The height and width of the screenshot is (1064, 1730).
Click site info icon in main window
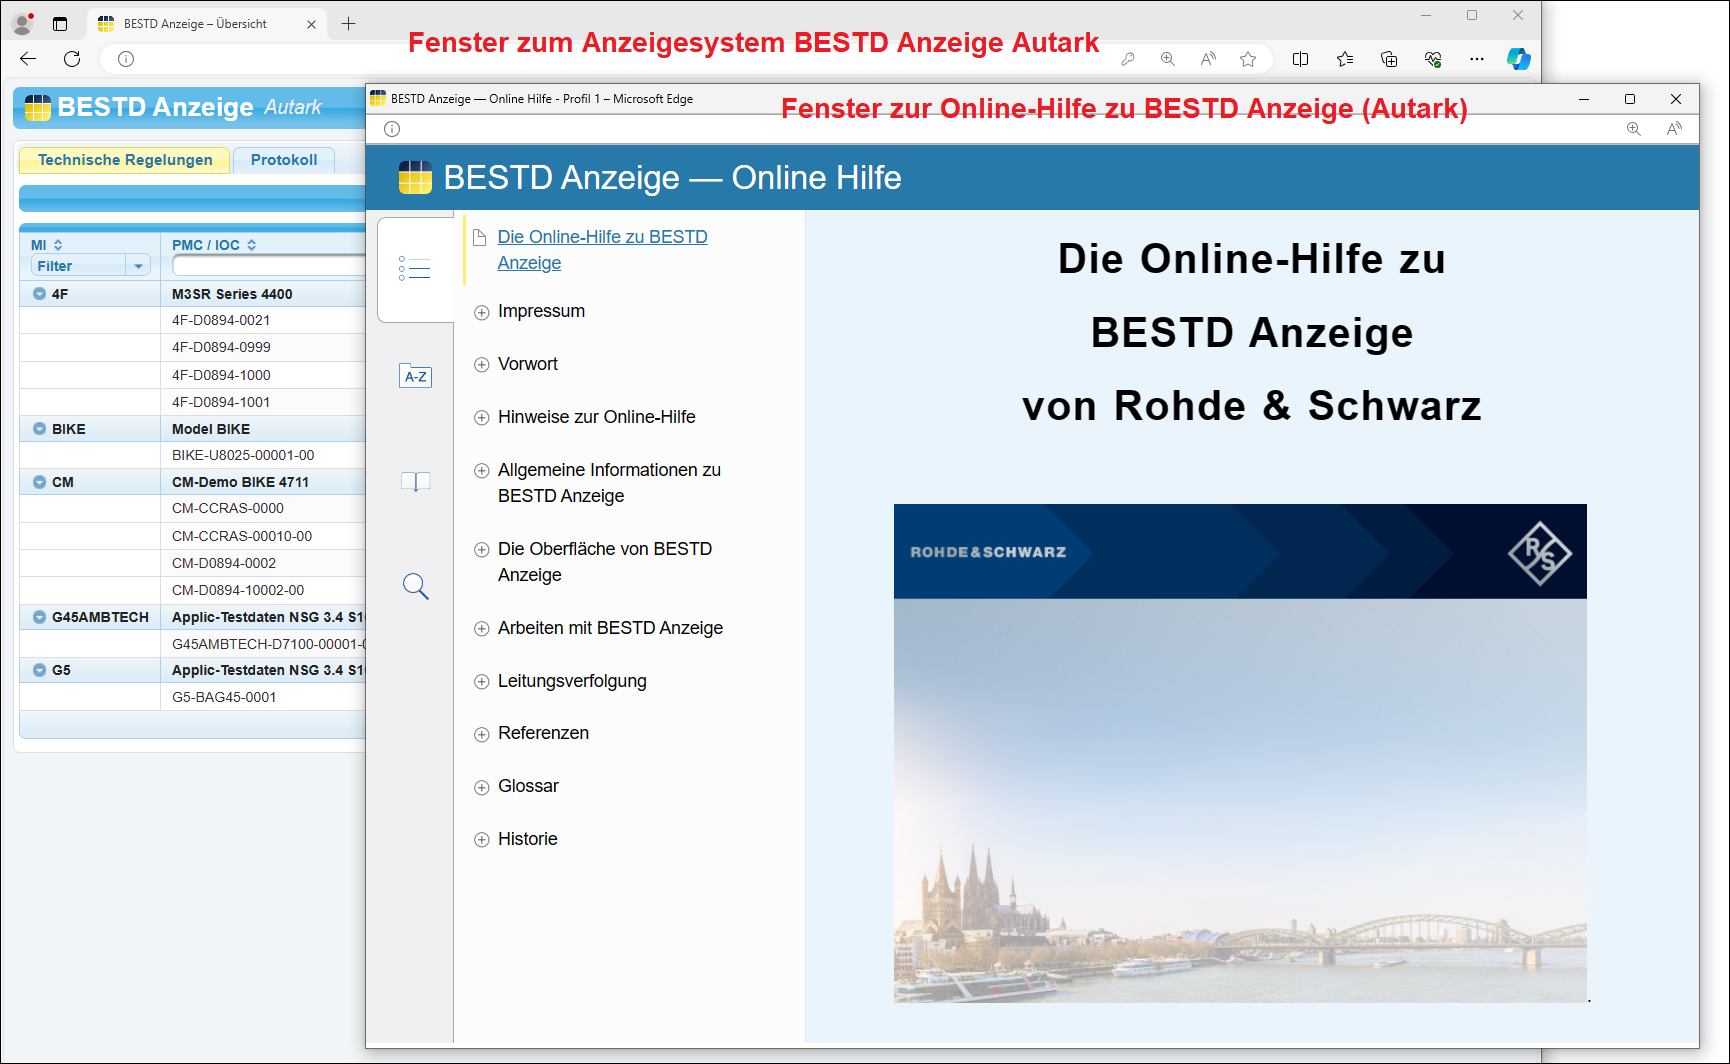126,59
